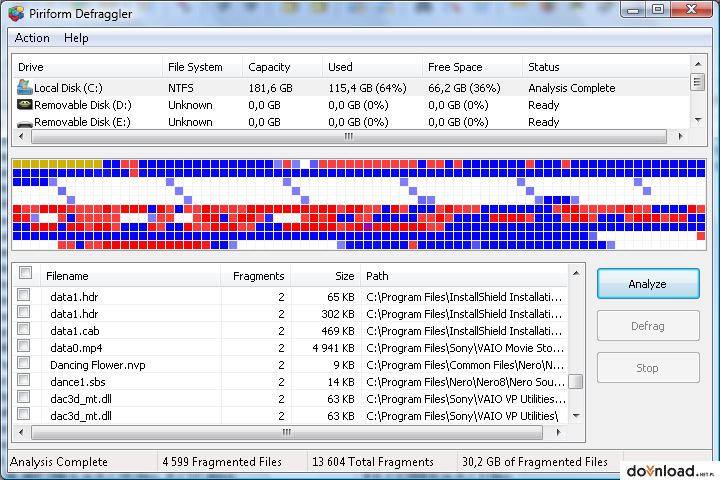Minimize the Defraggler window
The image size is (720, 480).
point(633,10)
